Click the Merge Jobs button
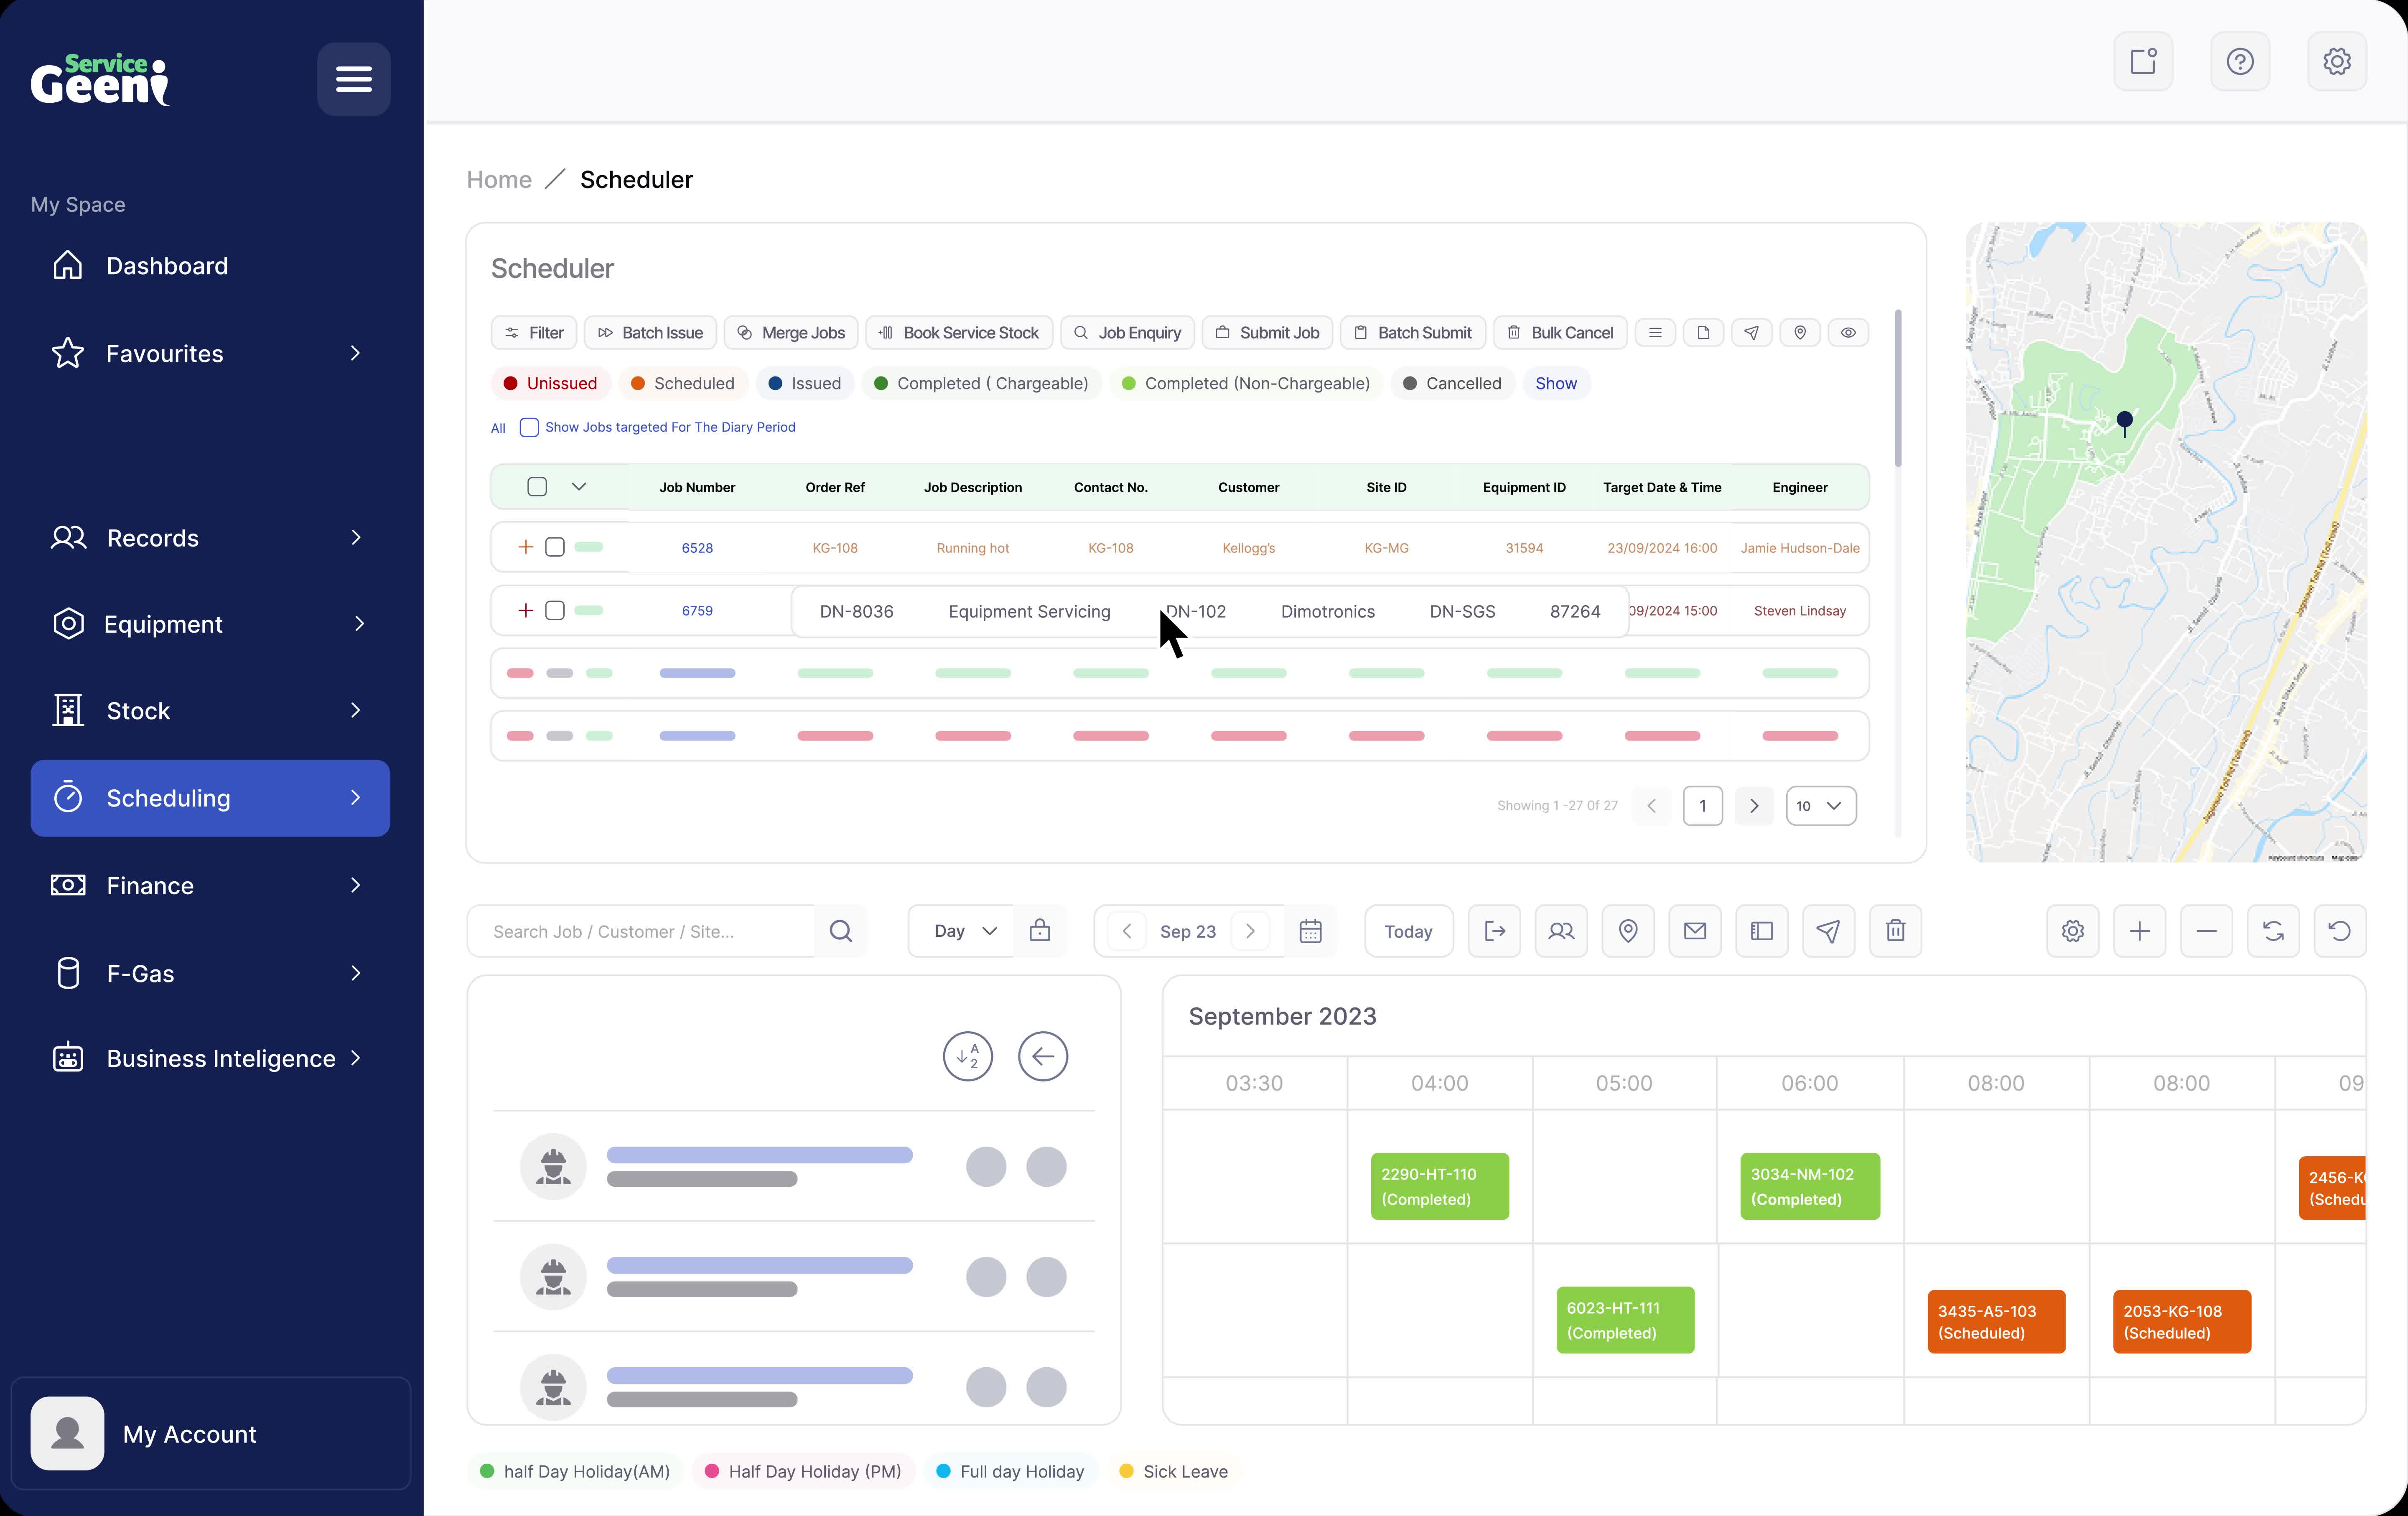2408x1516 pixels. point(791,333)
